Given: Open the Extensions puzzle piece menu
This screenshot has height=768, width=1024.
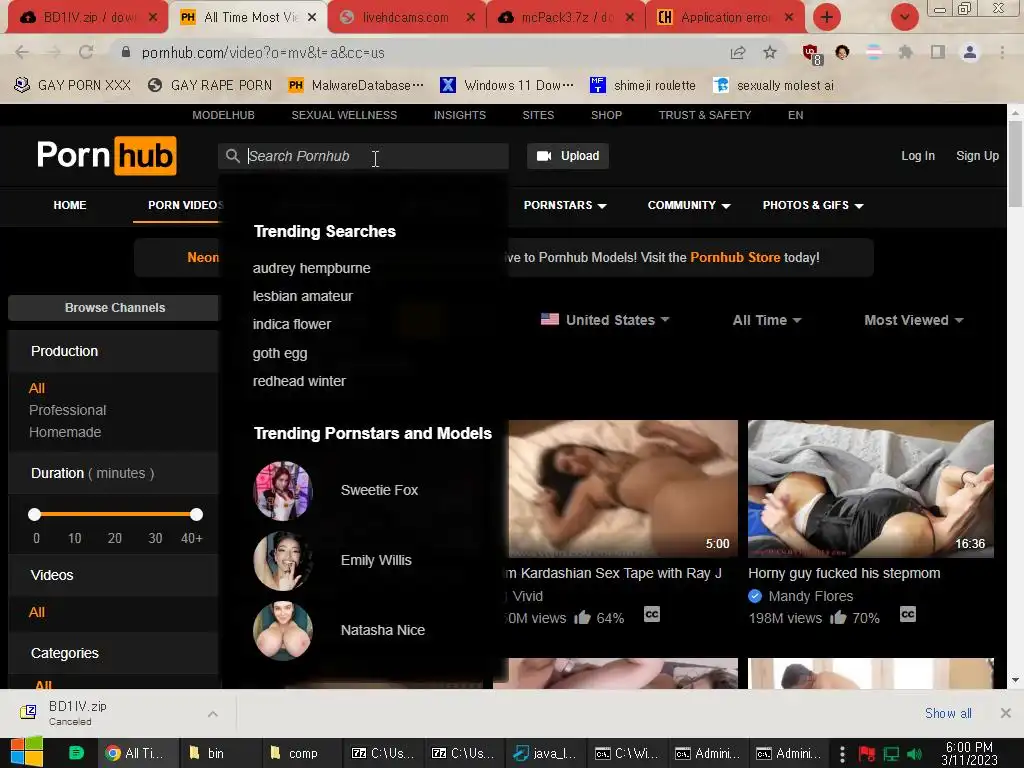Looking at the screenshot, I should click(x=905, y=52).
